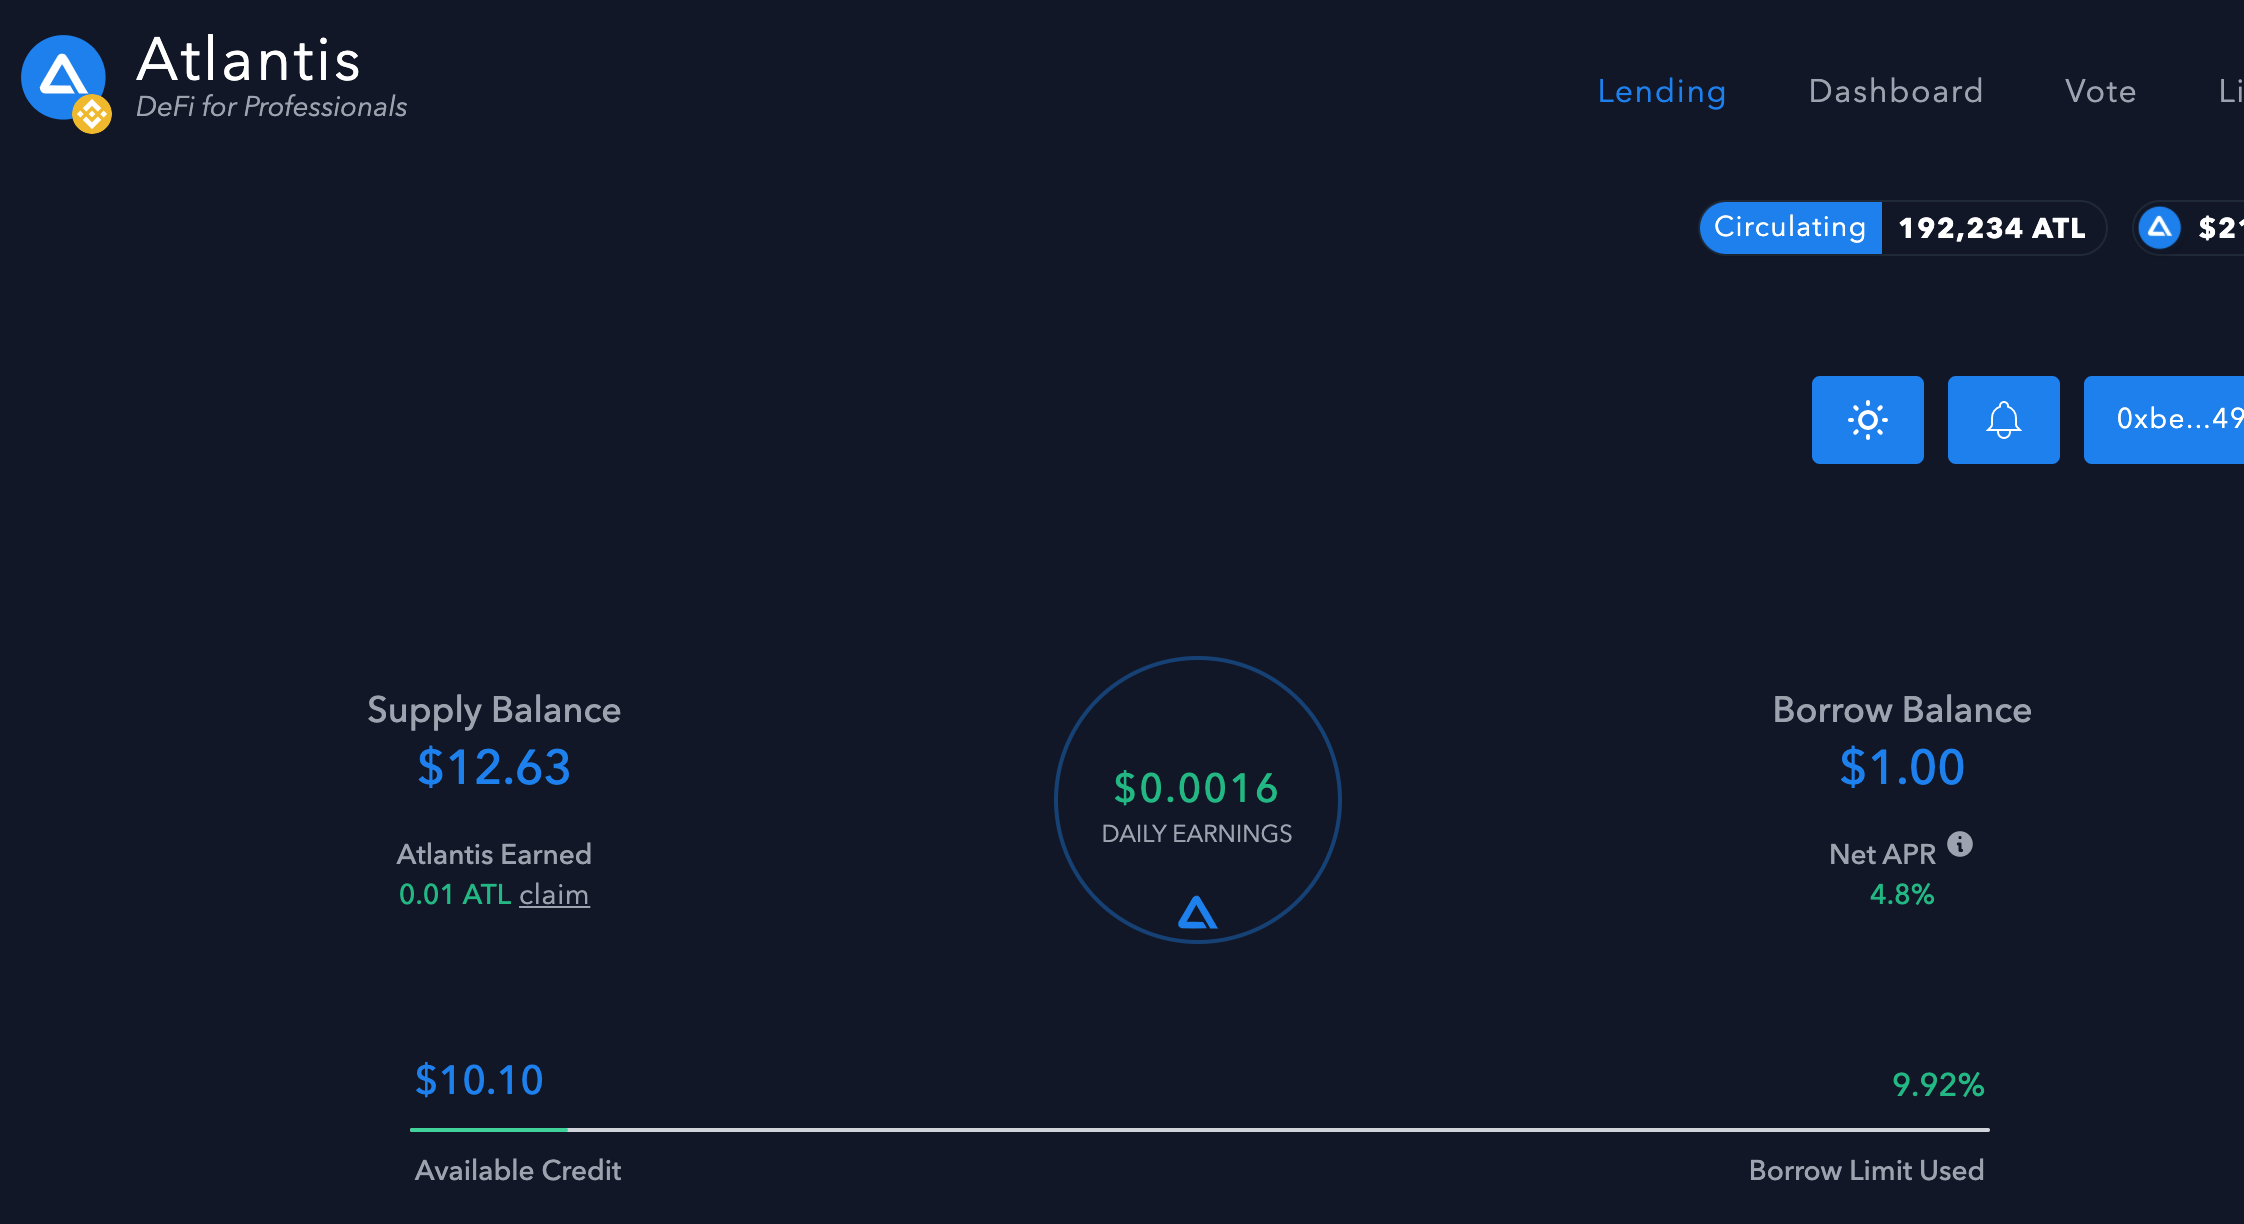Click the 192,234 ATL supply value
The image size is (2244, 1224).
point(1991,228)
